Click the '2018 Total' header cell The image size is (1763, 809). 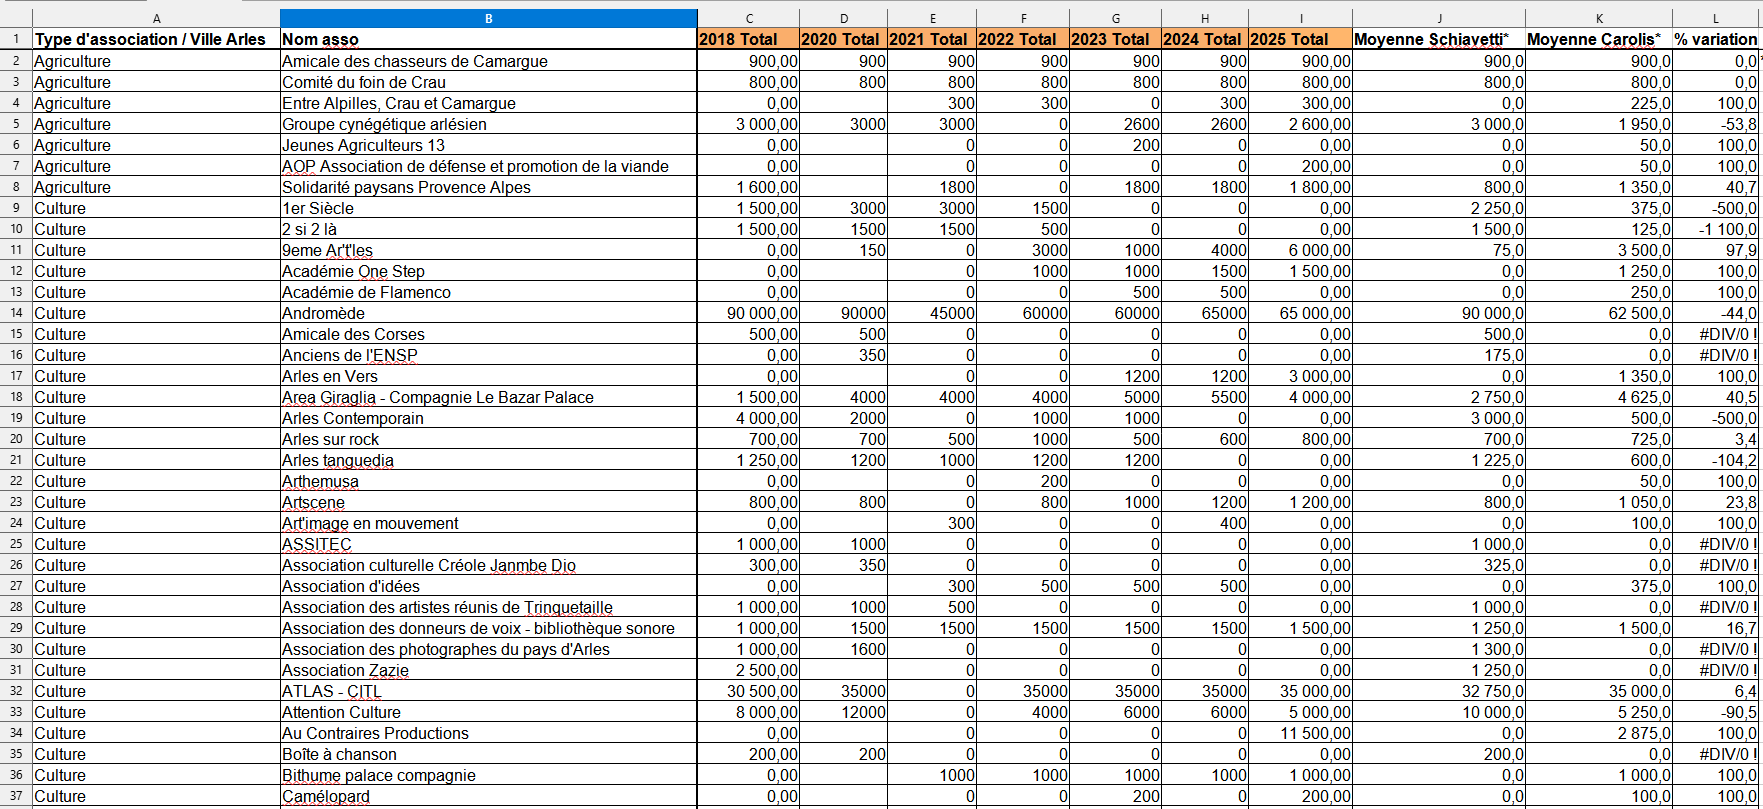coord(748,39)
